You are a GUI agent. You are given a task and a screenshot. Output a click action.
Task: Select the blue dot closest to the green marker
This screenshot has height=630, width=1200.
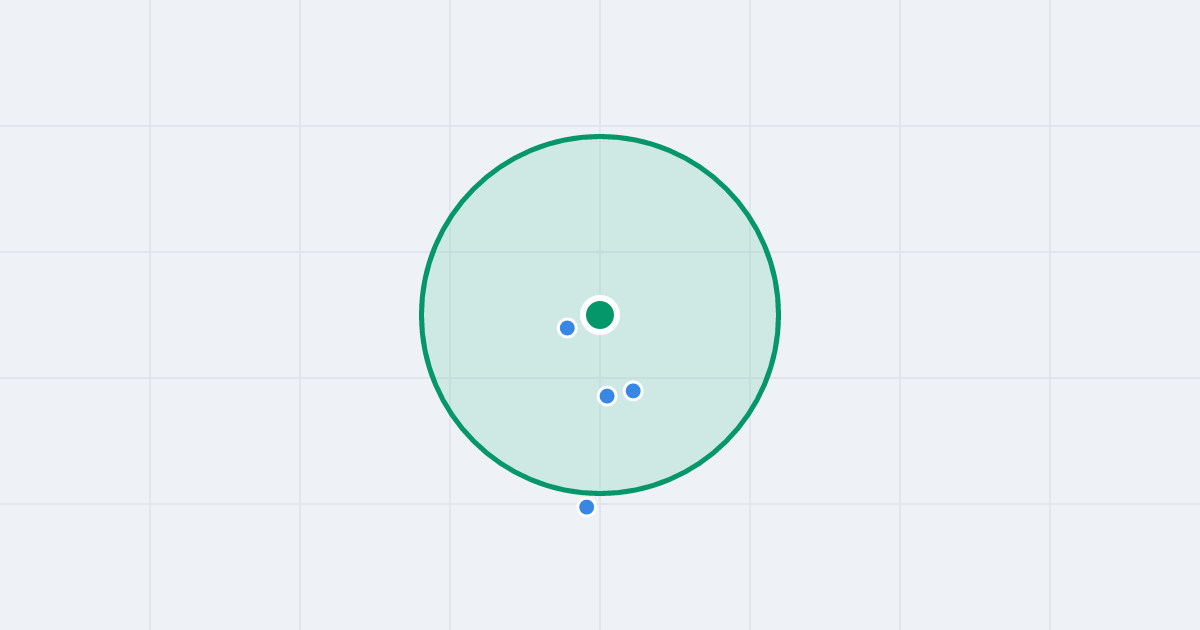(x=567, y=328)
